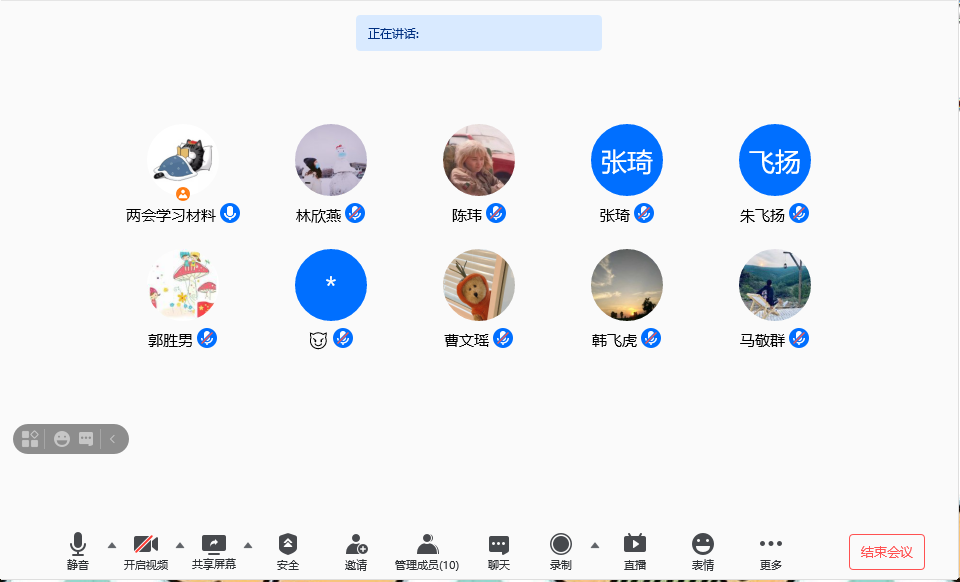Click the name text 马敬群
The image size is (960, 582).
tap(762, 340)
